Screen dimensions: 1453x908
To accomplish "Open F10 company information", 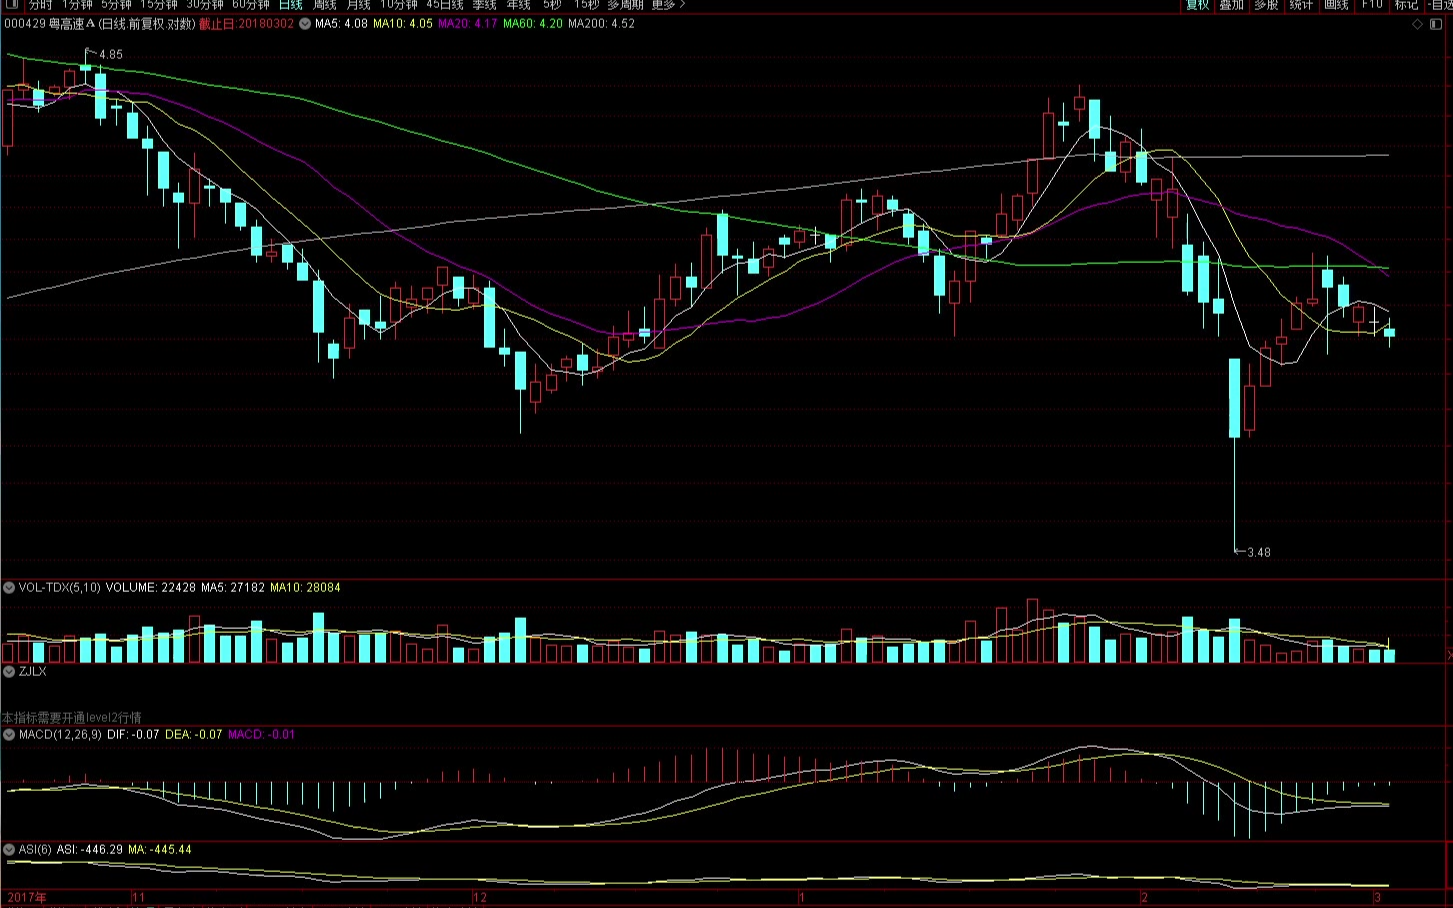I will click(1372, 5).
